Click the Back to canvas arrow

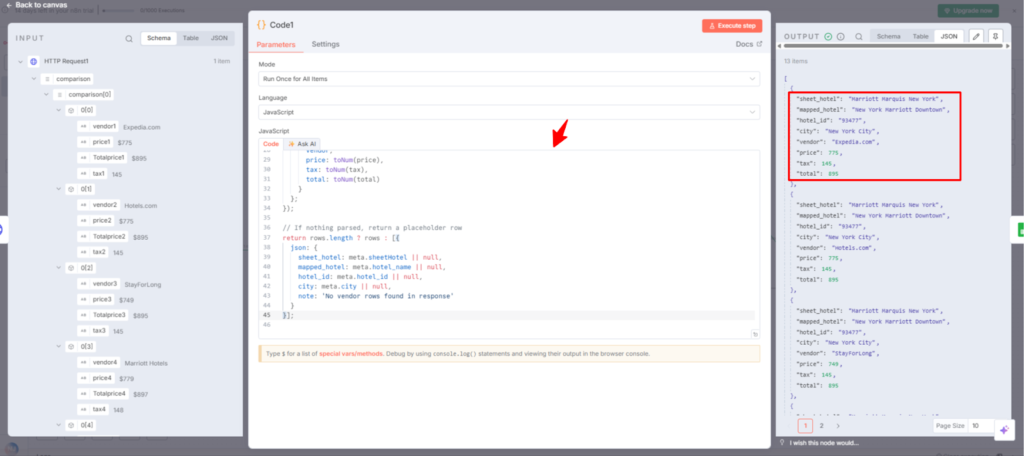8,5
